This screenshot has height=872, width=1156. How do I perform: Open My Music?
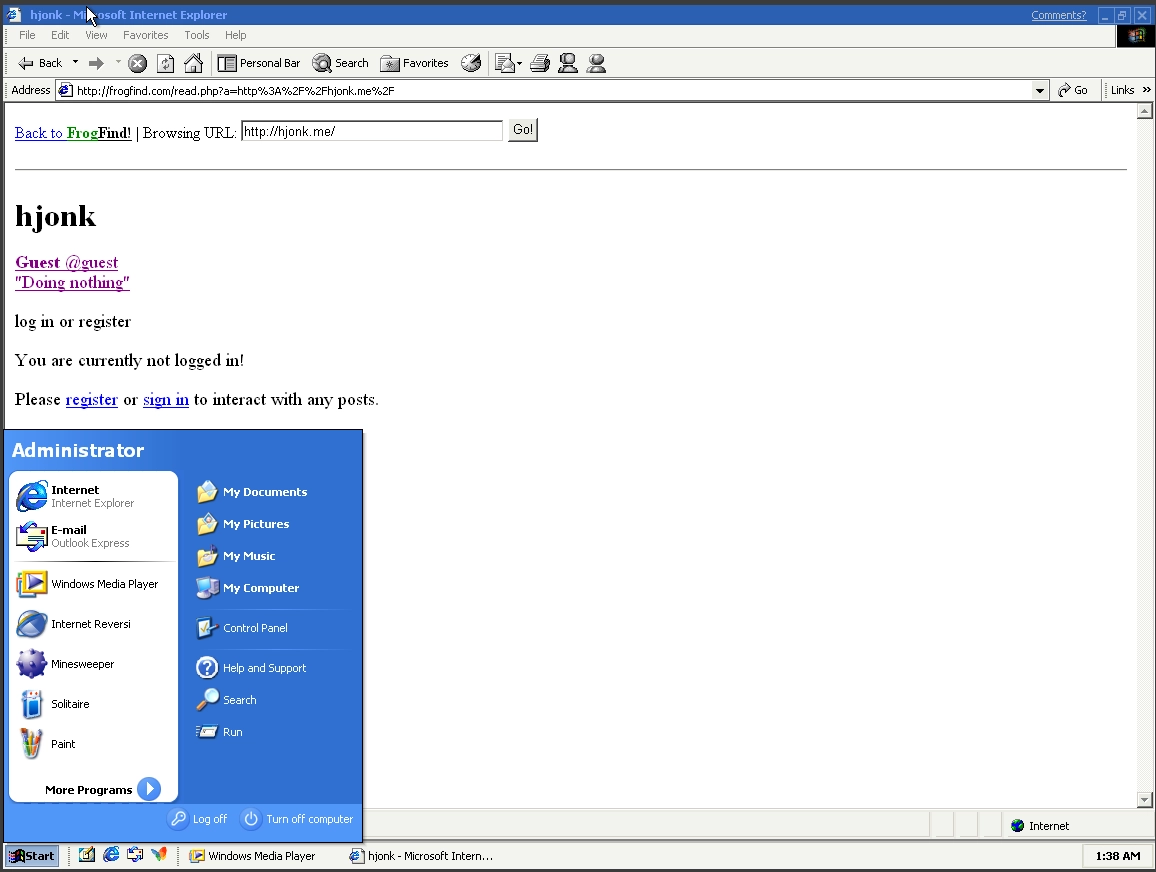236,556
